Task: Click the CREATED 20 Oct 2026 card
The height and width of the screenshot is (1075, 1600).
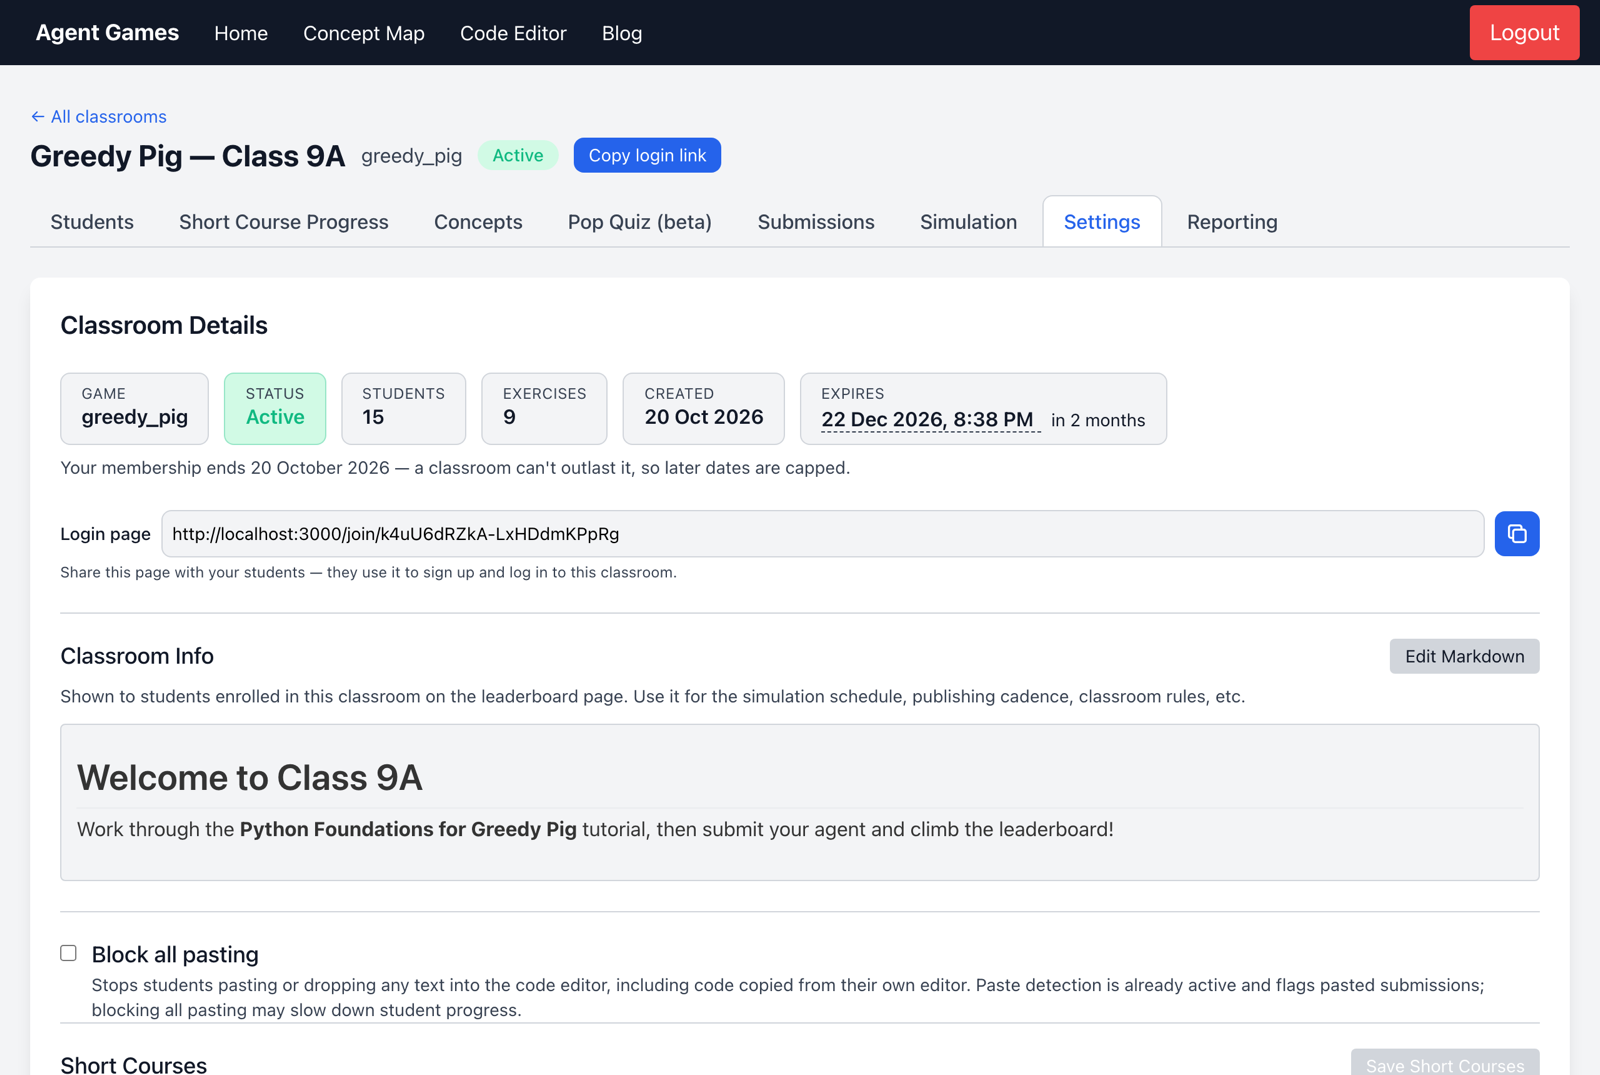Action: pyautogui.click(x=703, y=408)
